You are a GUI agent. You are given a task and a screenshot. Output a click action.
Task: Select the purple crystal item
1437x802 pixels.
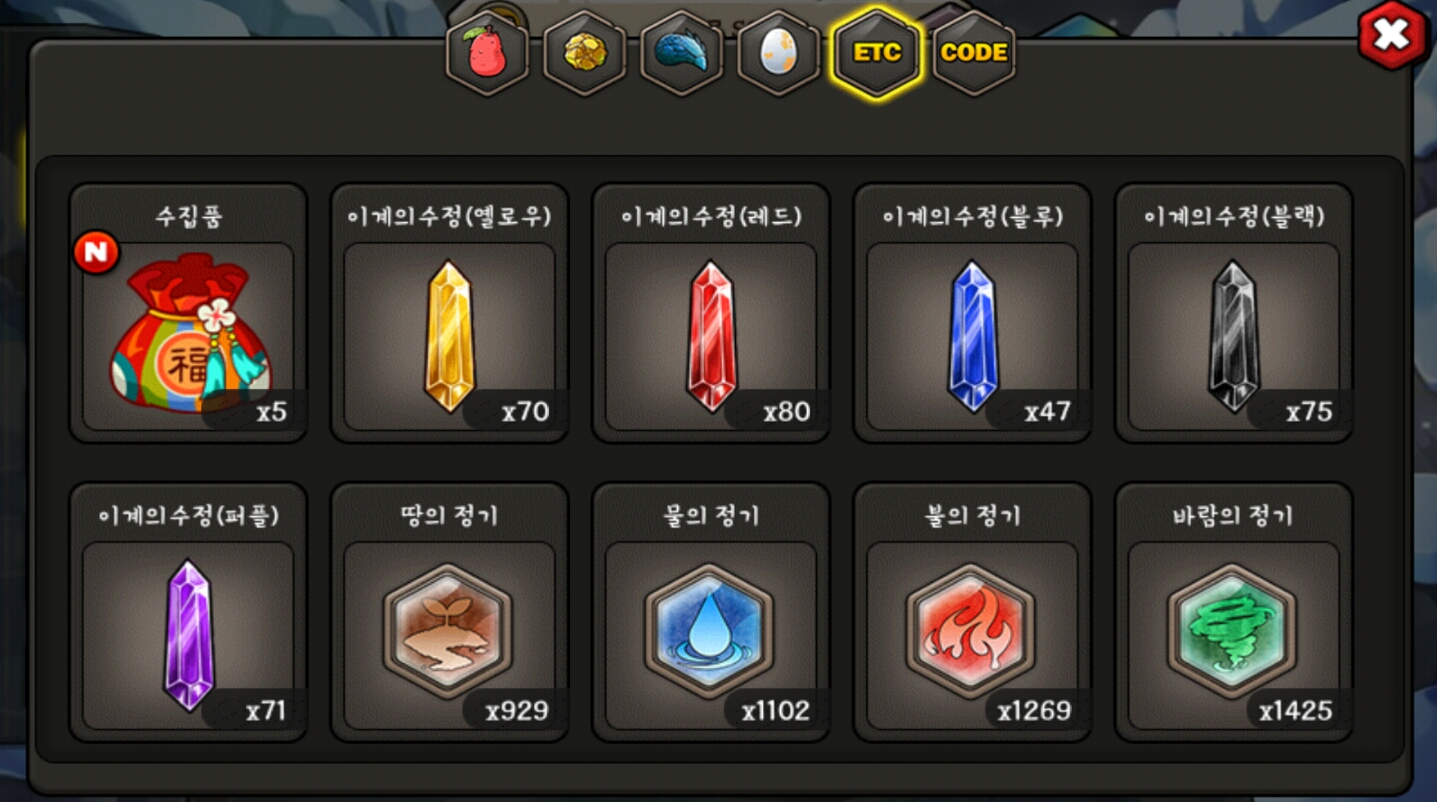[x=188, y=636]
